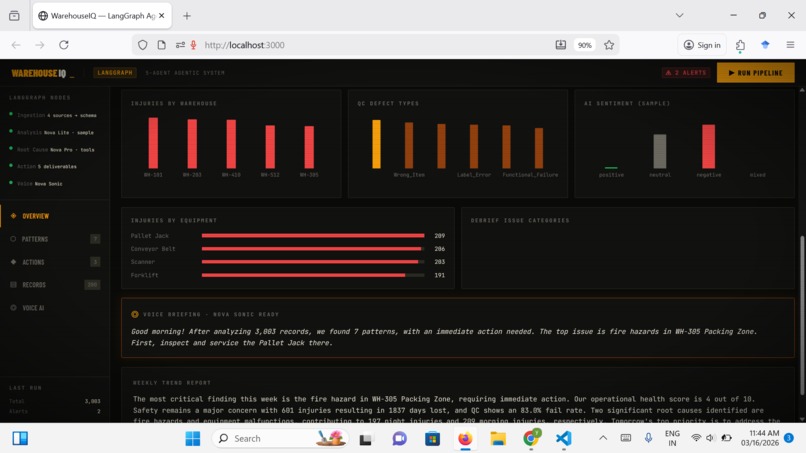This screenshot has width=806, height=453.
Task: Click the Run Pipeline button
Action: click(x=755, y=73)
